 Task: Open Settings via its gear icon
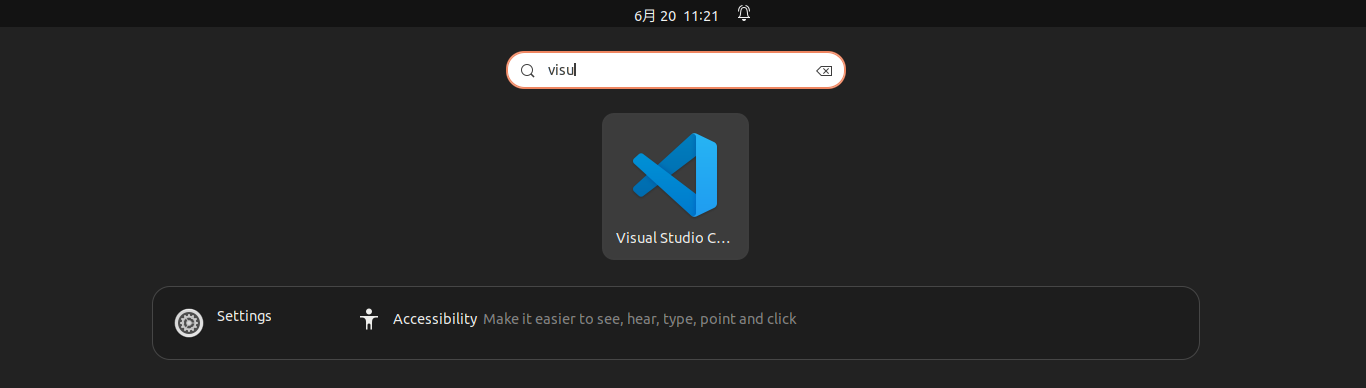[189, 323]
